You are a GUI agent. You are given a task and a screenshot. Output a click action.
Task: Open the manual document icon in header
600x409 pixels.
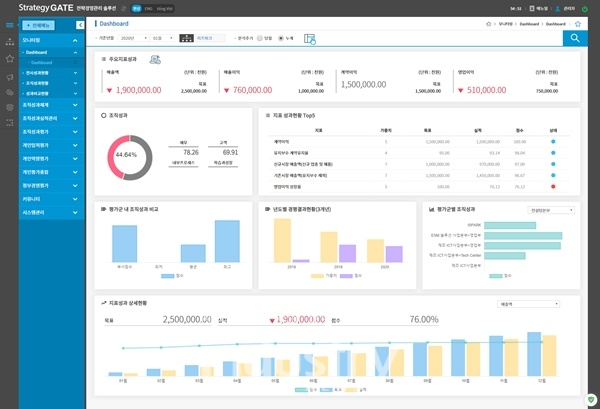pyautogui.click(x=532, y=8)
